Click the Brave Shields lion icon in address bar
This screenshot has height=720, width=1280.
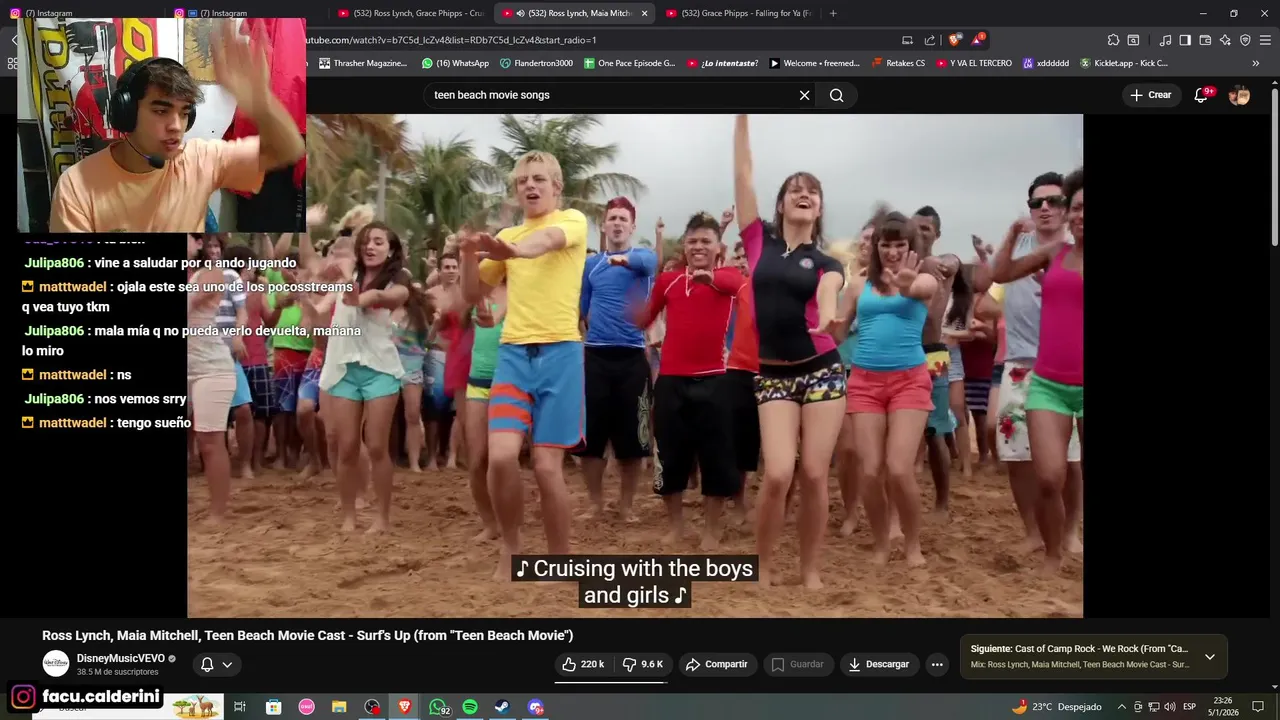(x=954, y=40)
